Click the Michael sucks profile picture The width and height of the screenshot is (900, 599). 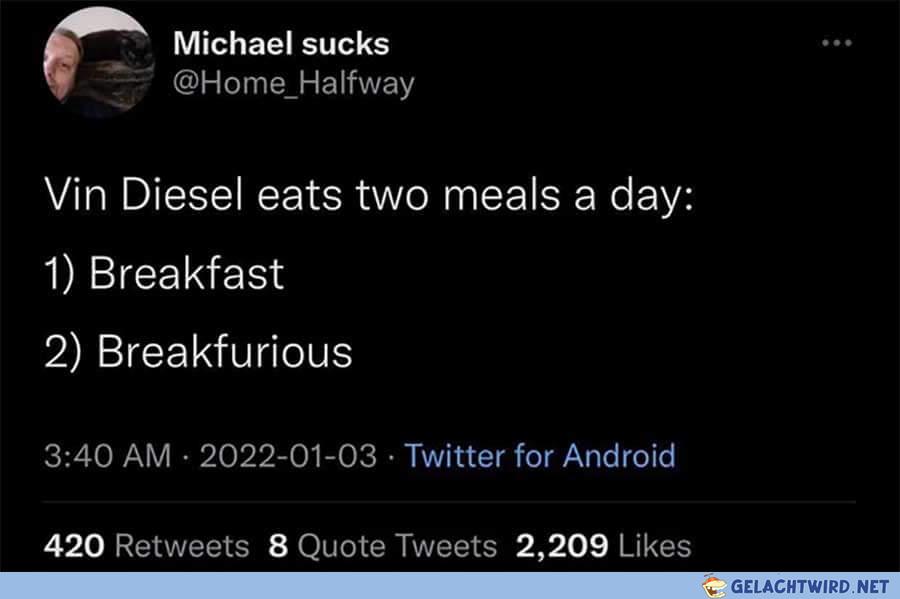(99, 62)
